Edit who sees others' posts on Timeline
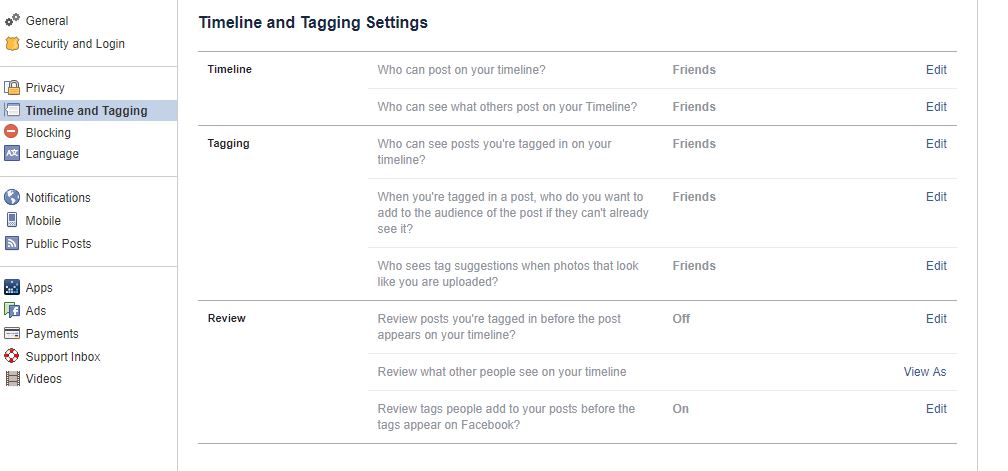This screenshot has height=471, width=1008. click(x=936, y=107)
